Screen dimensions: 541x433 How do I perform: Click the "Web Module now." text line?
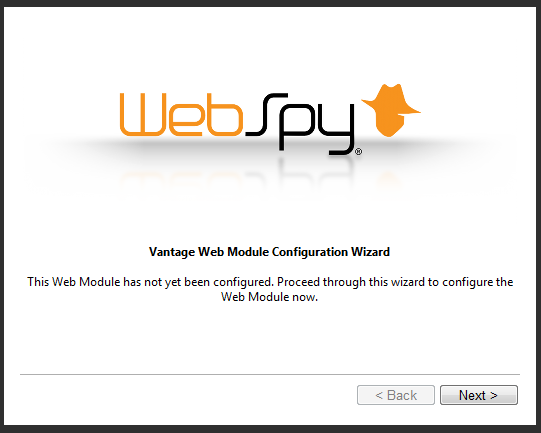pos(269,297)
